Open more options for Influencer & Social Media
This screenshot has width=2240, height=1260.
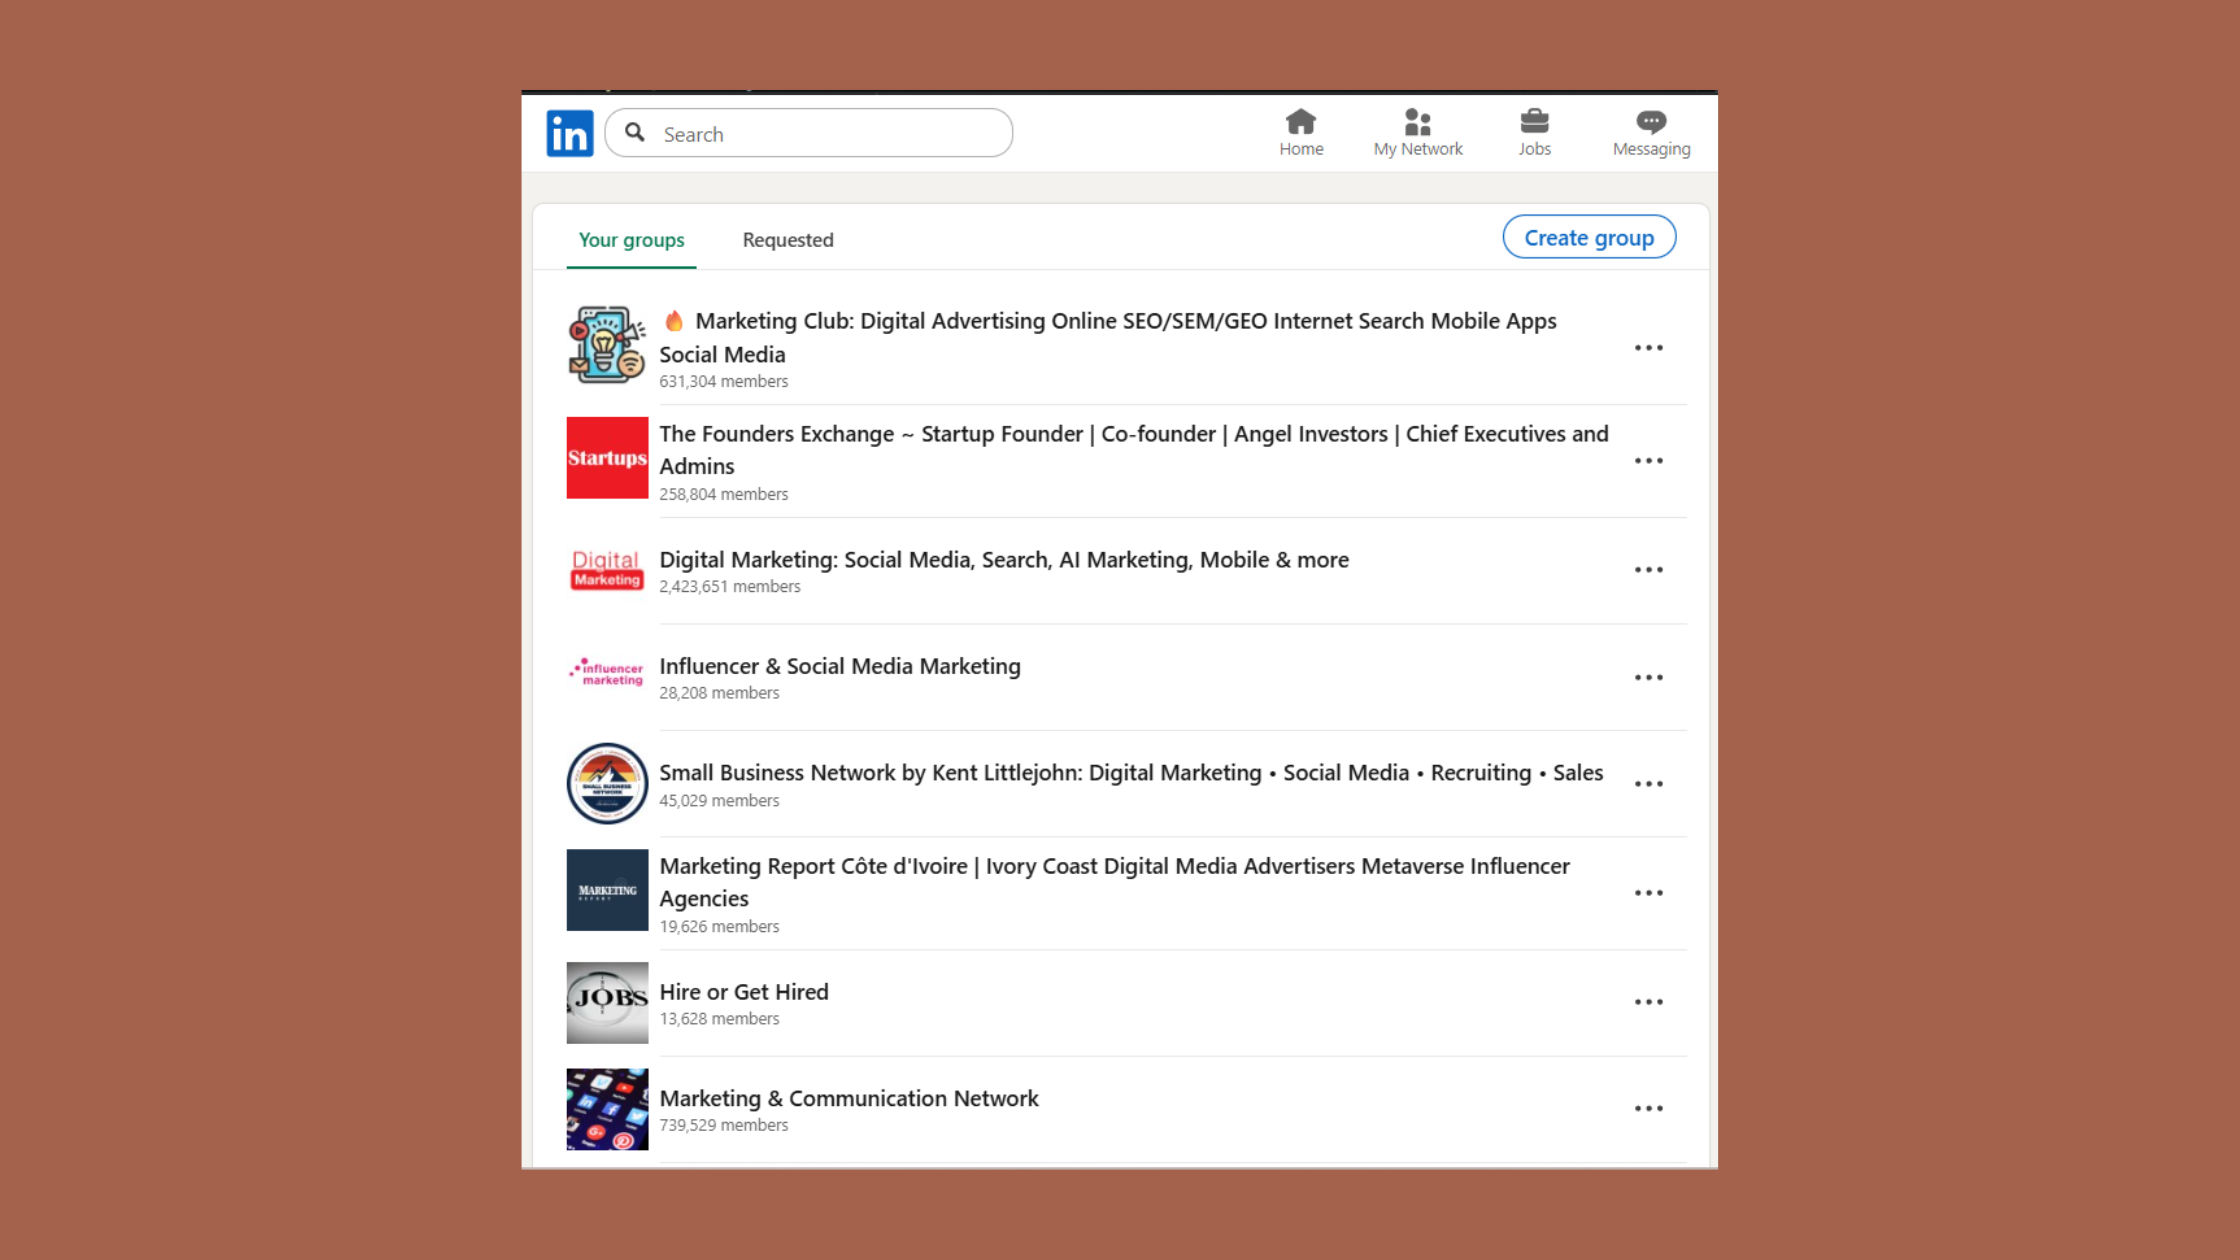(1649, 678)
